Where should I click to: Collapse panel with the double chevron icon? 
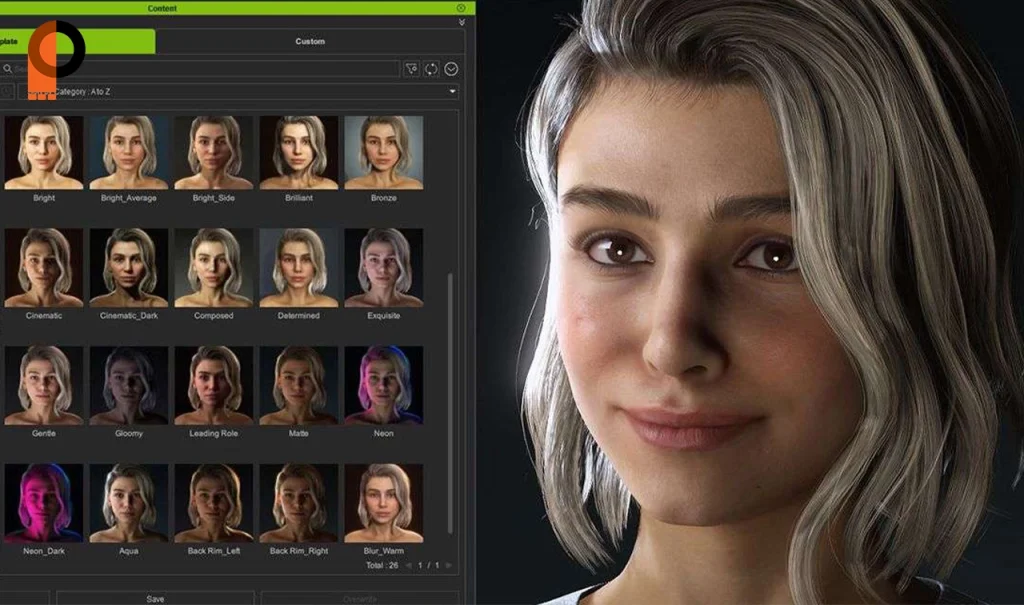[x=461, y=22]
